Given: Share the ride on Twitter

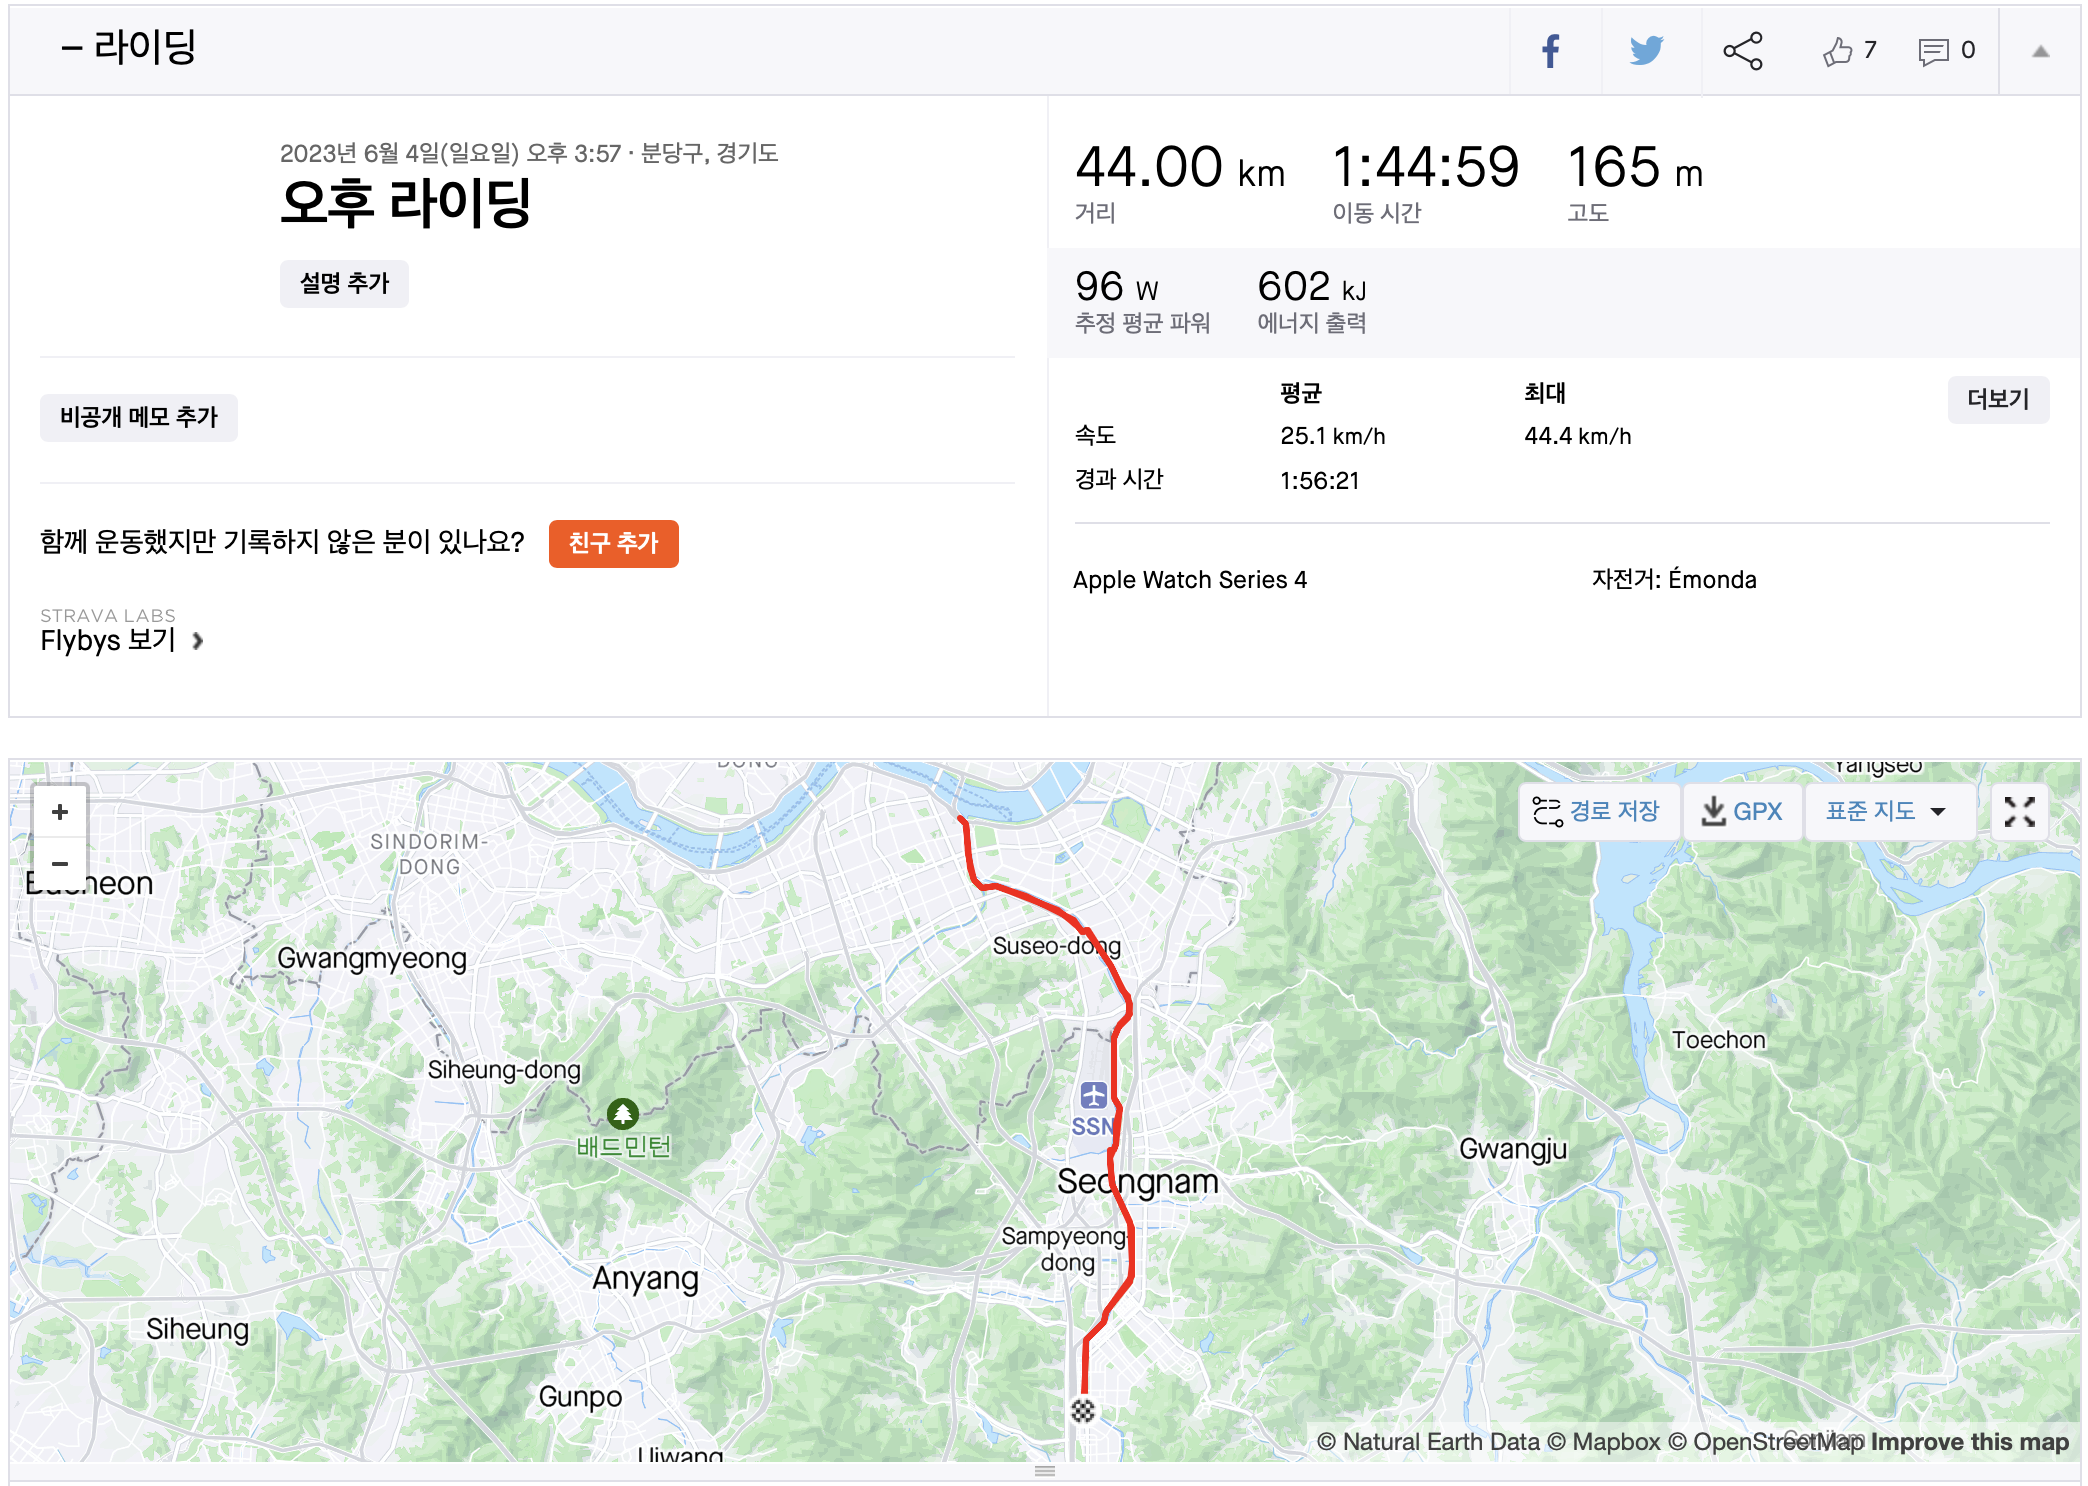Looking at the screenshot, I should tap(1646, 51).
